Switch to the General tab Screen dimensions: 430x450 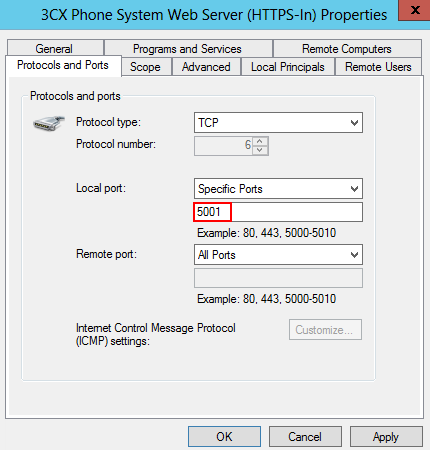coord(55,49)
